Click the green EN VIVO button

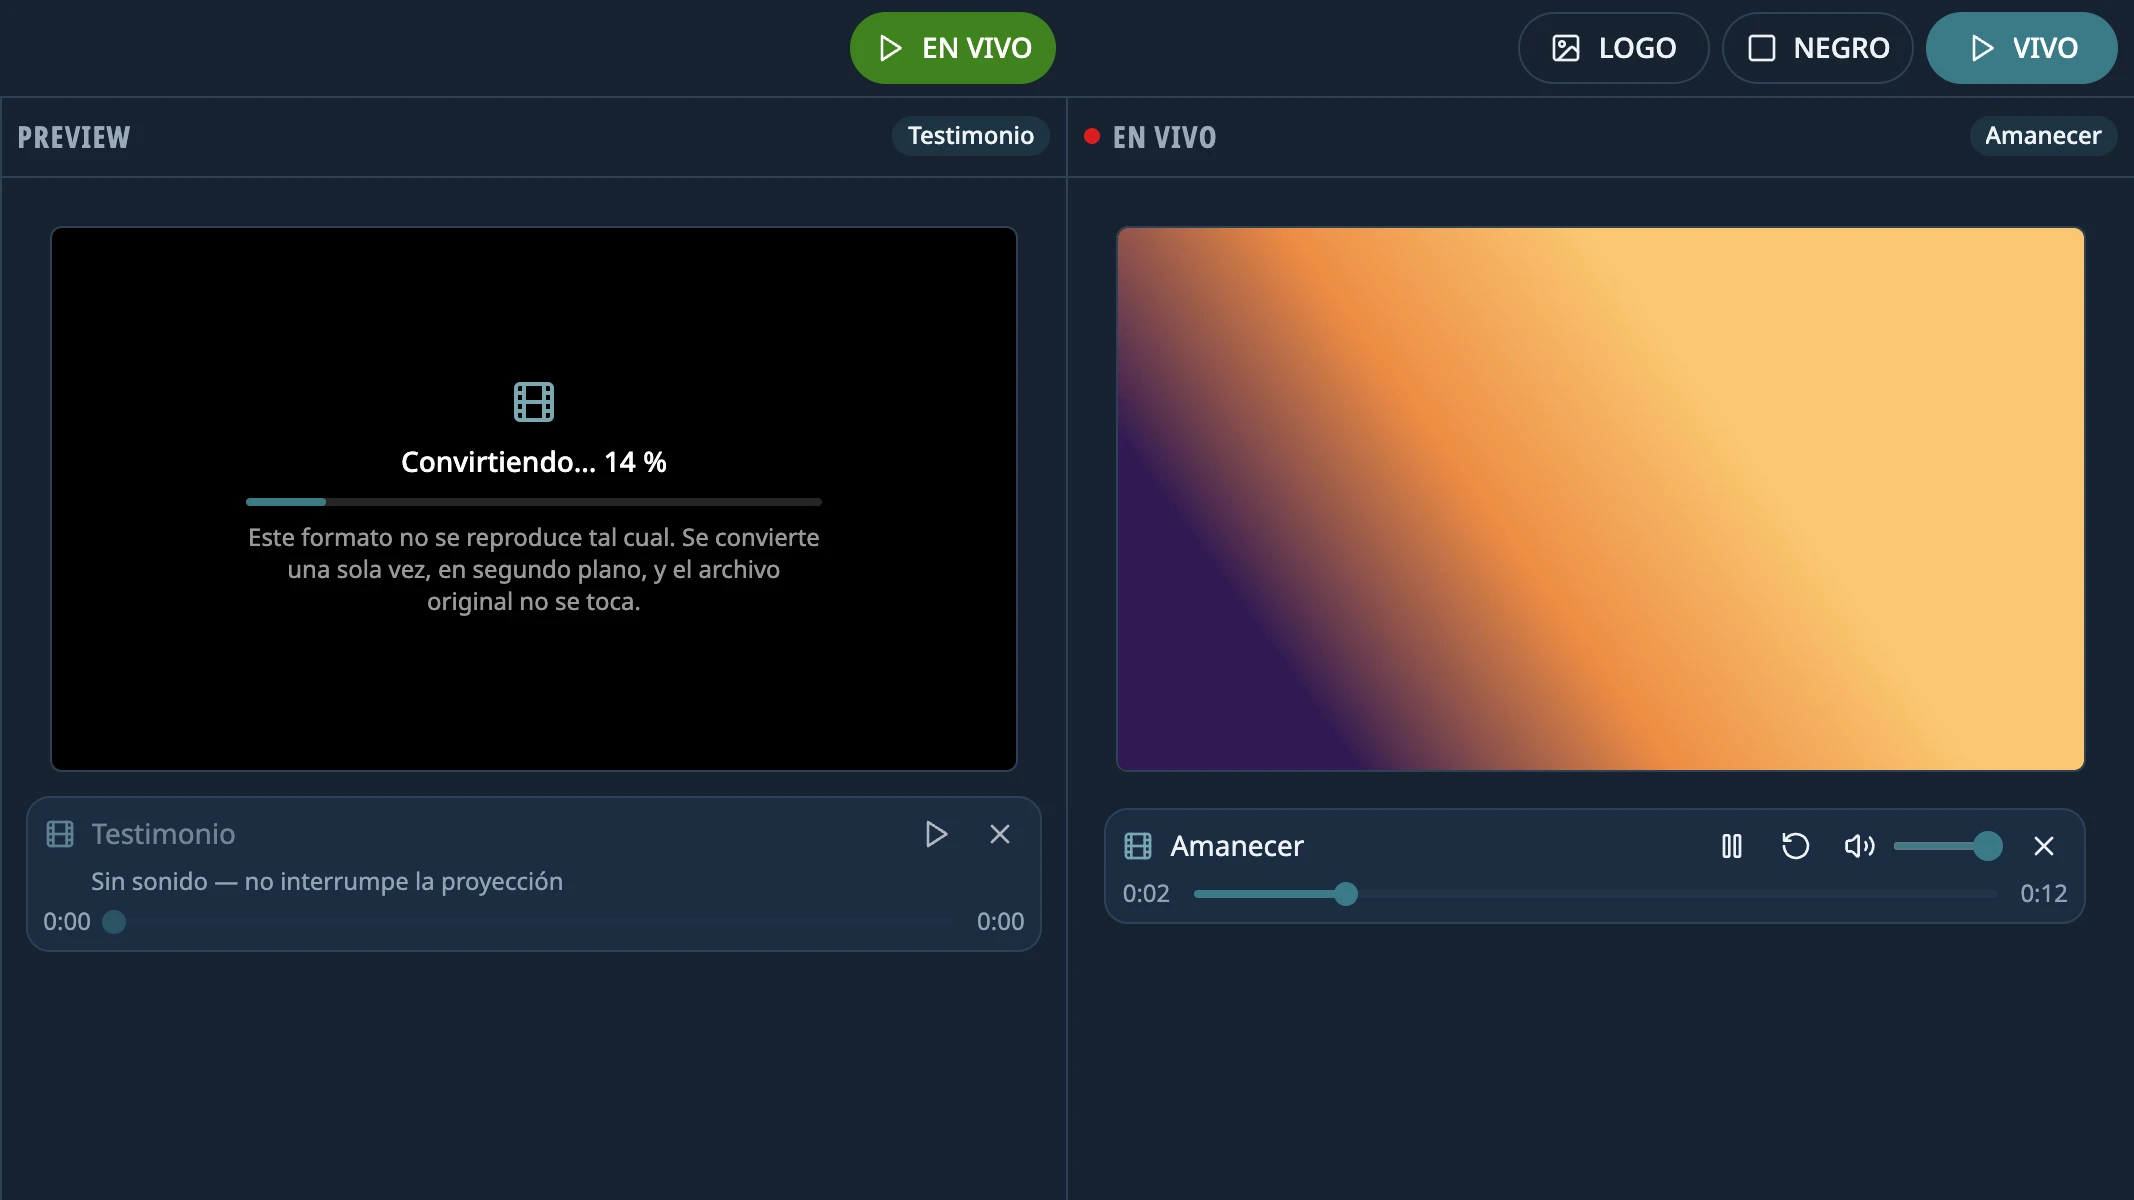click(952, 48)
